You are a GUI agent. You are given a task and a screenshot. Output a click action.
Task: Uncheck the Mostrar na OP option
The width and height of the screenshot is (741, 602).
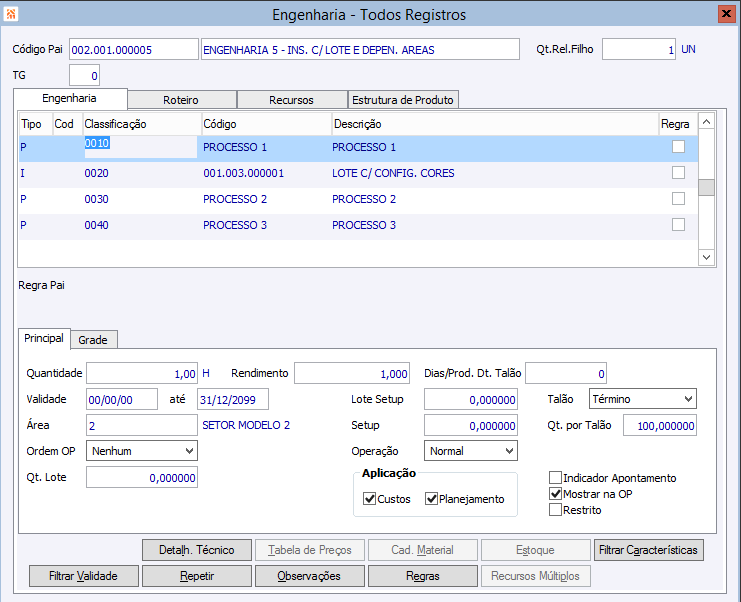click(x=556, y=494)
